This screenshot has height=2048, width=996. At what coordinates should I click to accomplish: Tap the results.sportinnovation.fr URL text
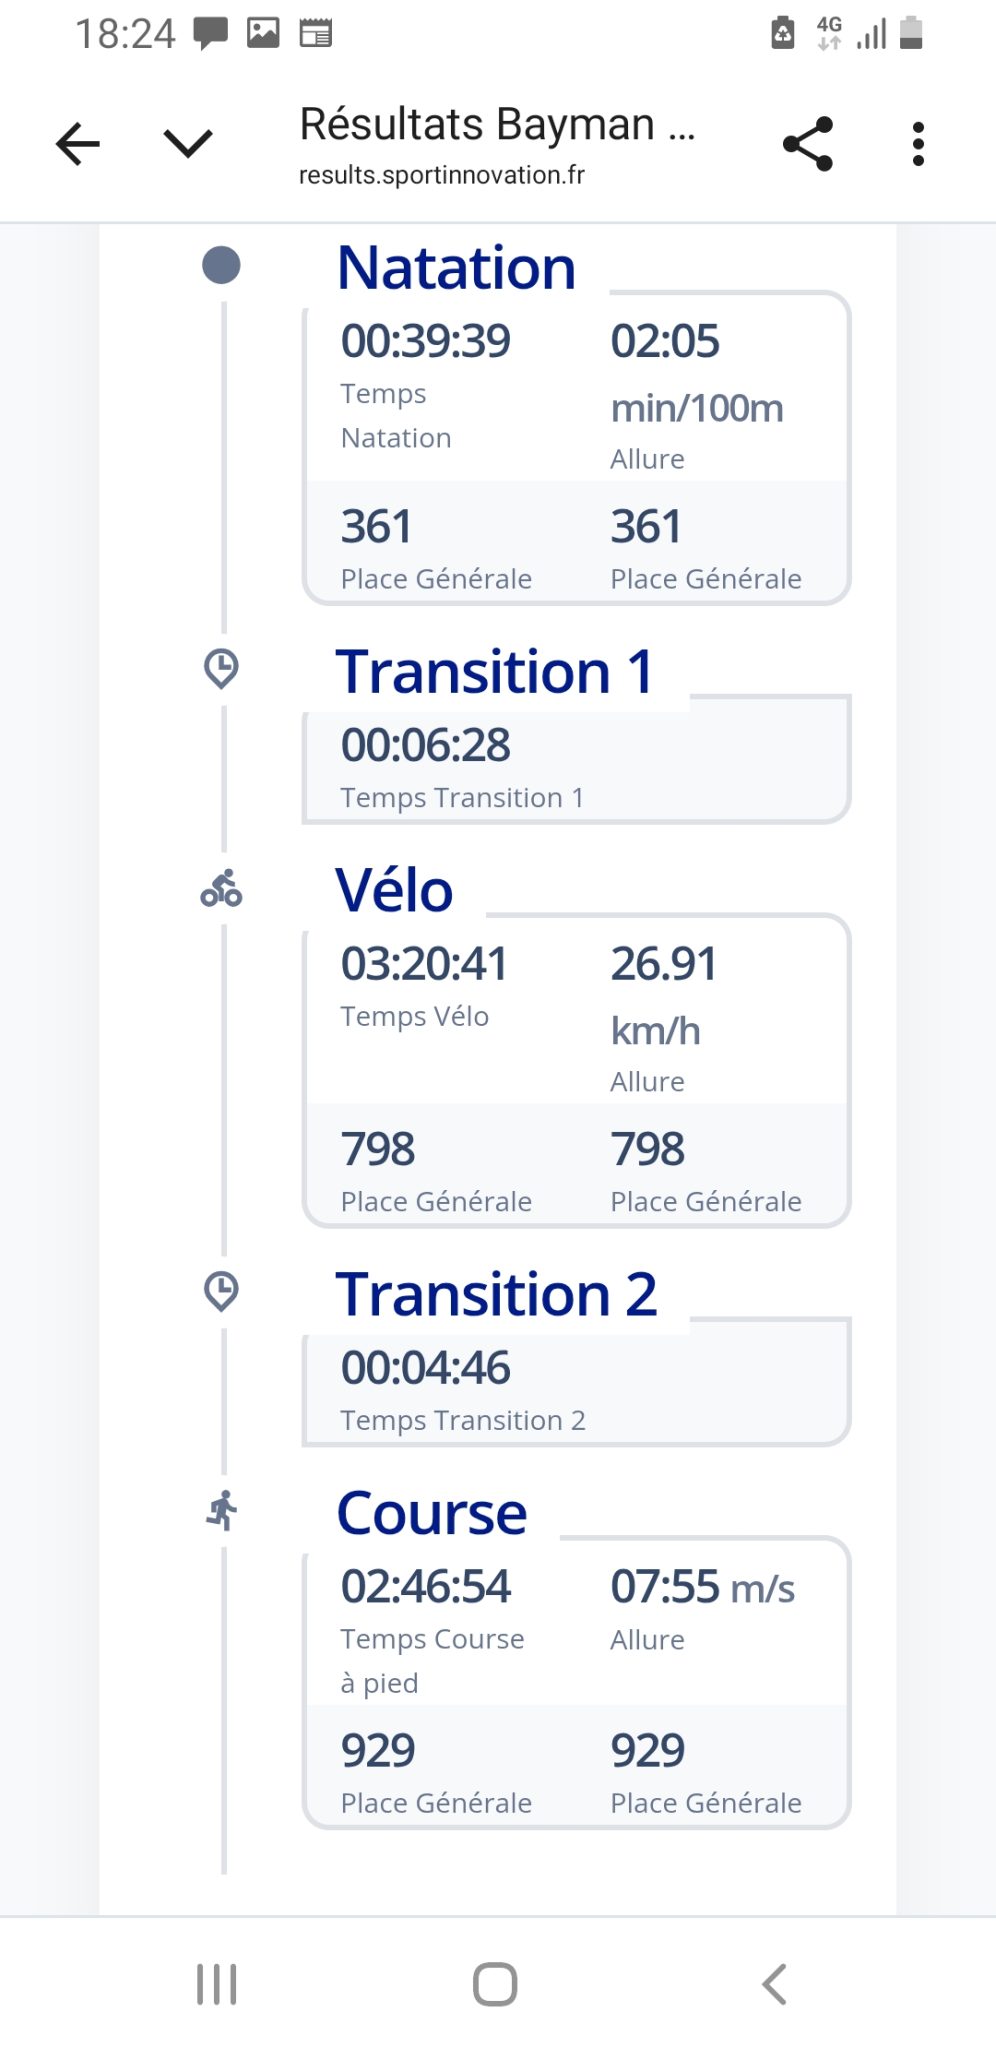(442, 175)
